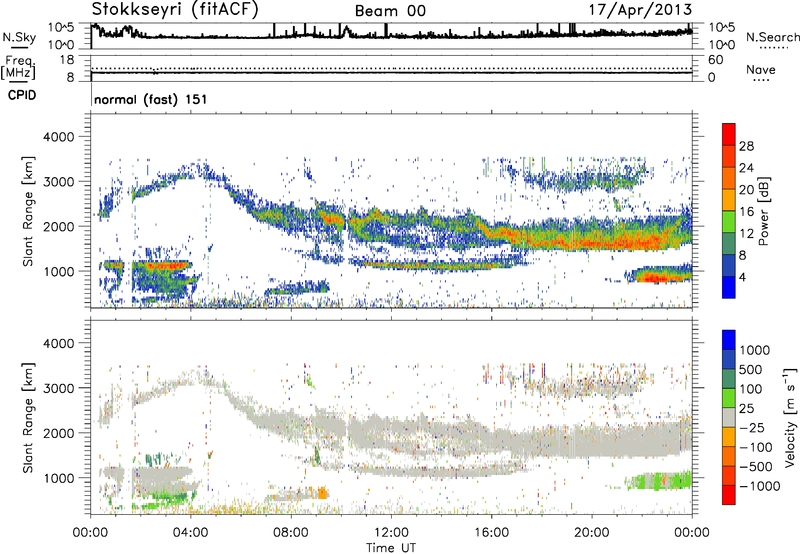
Task: Click the 28 tick on power scale
Action: click(746, 146)
